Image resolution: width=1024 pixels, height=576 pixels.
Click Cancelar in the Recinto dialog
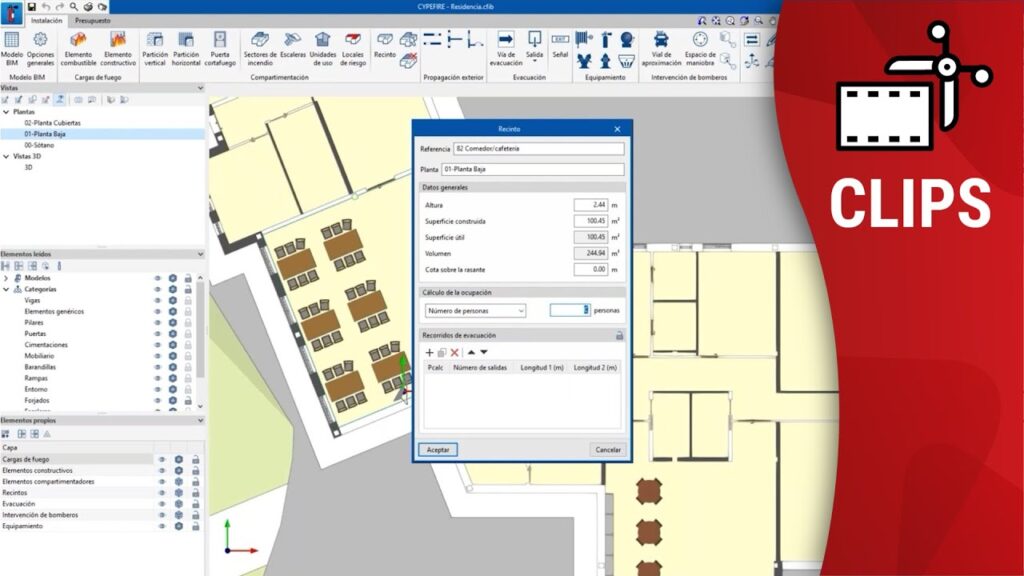(608, 450)
